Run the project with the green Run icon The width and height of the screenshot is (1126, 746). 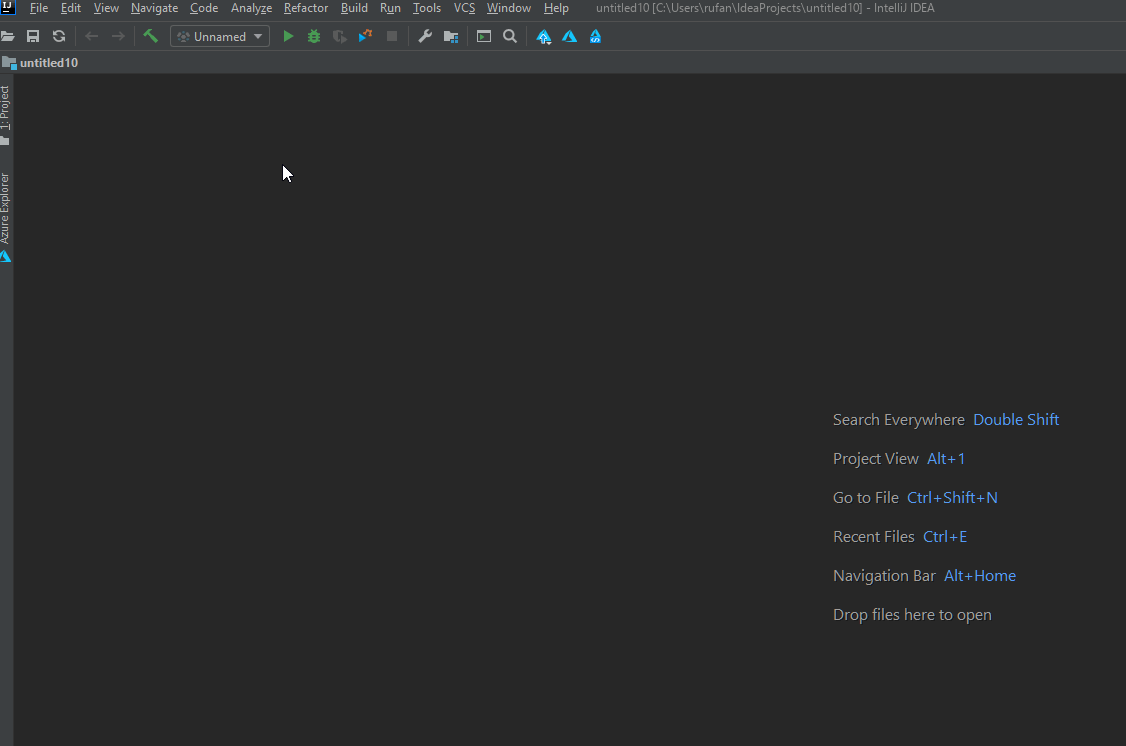[288, 36]
